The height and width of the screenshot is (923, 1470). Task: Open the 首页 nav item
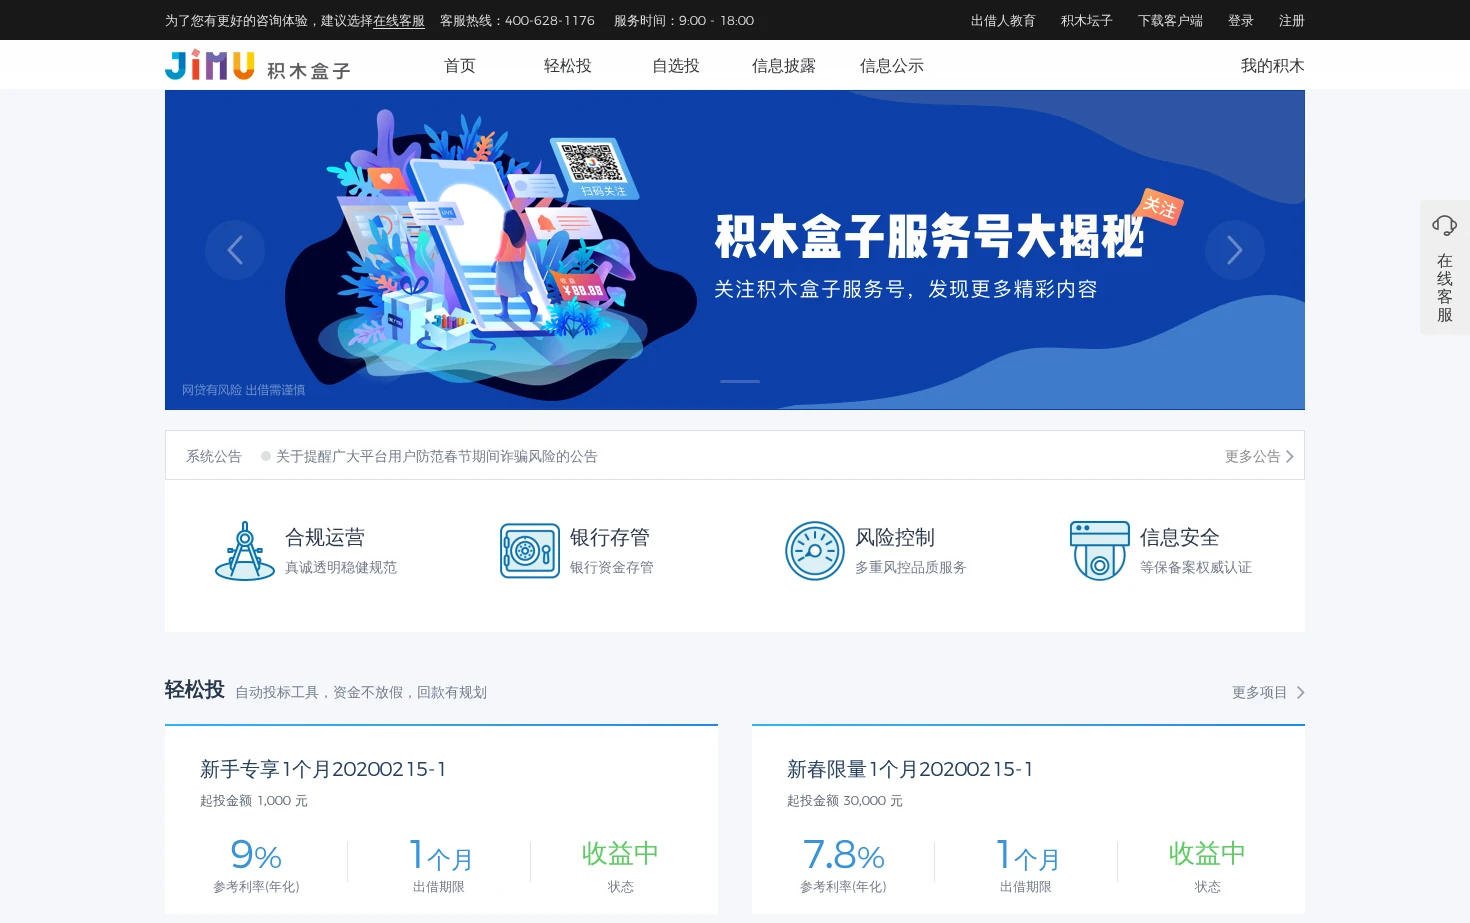pyautogui.click(x=460, y=66)
